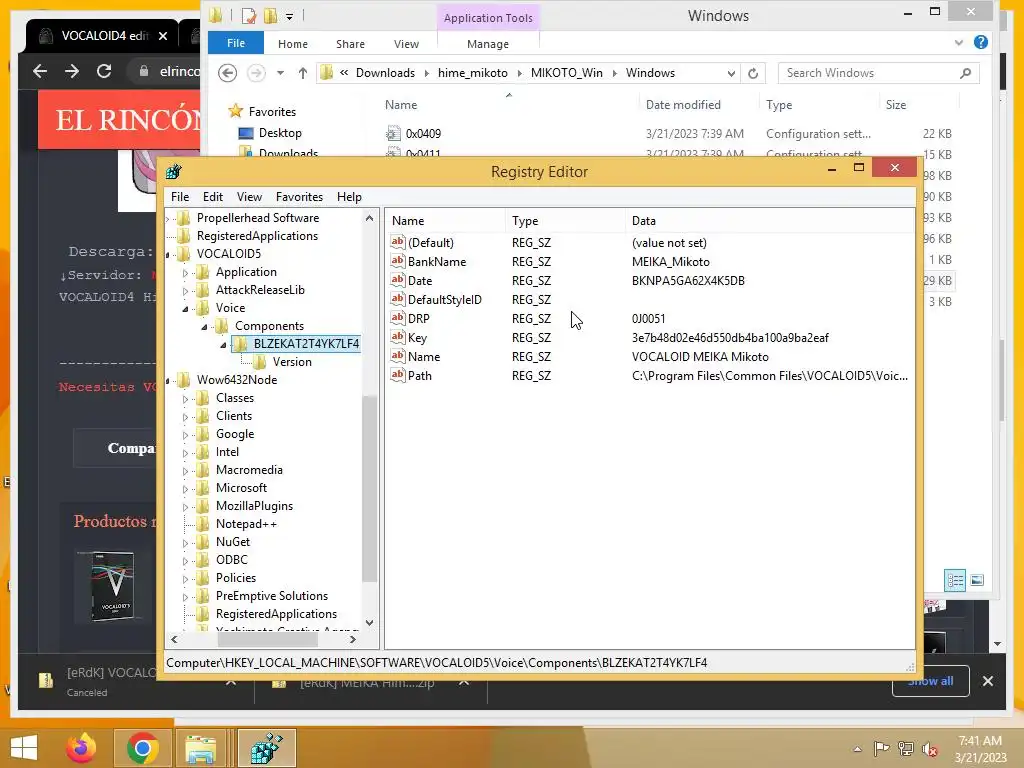Viewport: 1024px width, 768px height.
Task: Switch to the Share ribbon tab in Explorer
Action: pos(350,44)
